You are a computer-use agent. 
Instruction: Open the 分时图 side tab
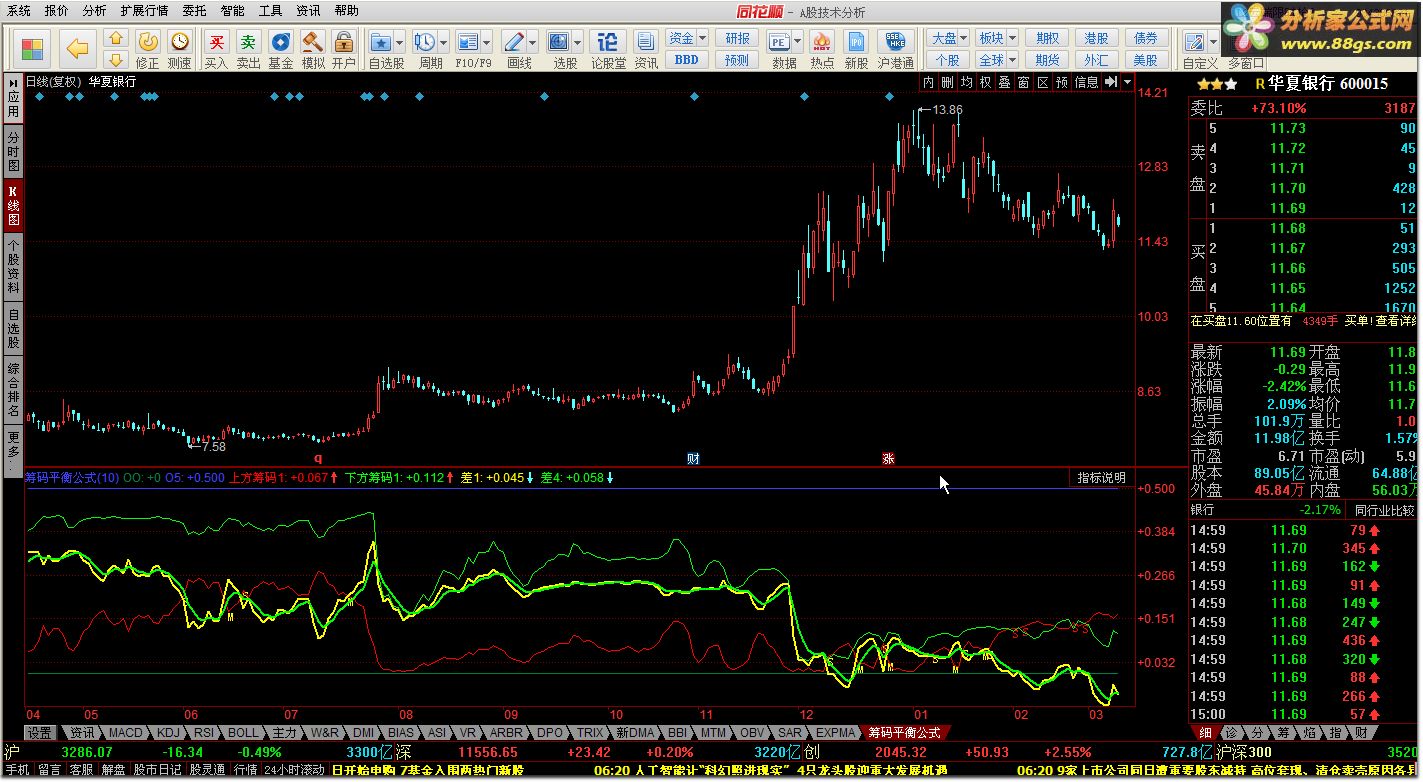(13, 150)
